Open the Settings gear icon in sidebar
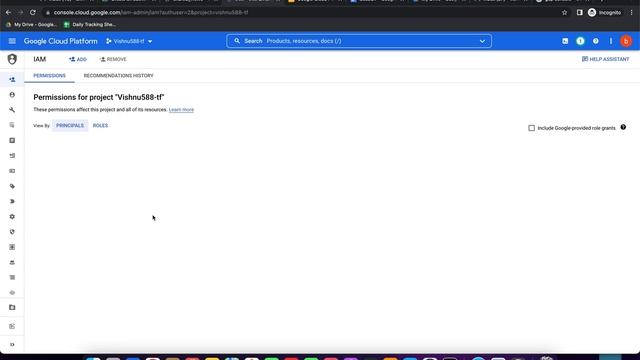640x360 pixels. click(12, 217)
